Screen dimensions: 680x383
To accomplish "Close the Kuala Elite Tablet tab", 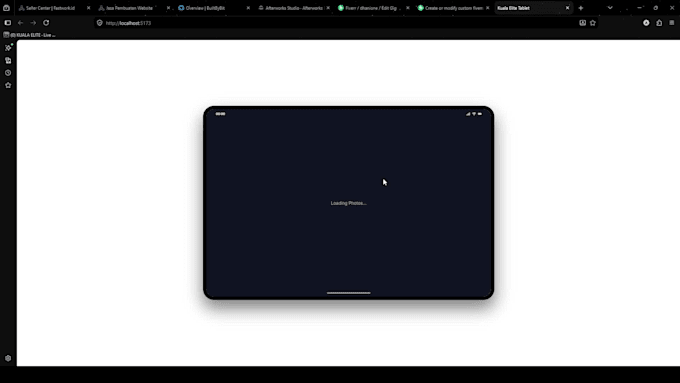I will pyautogui.click(x=567, y=8).
